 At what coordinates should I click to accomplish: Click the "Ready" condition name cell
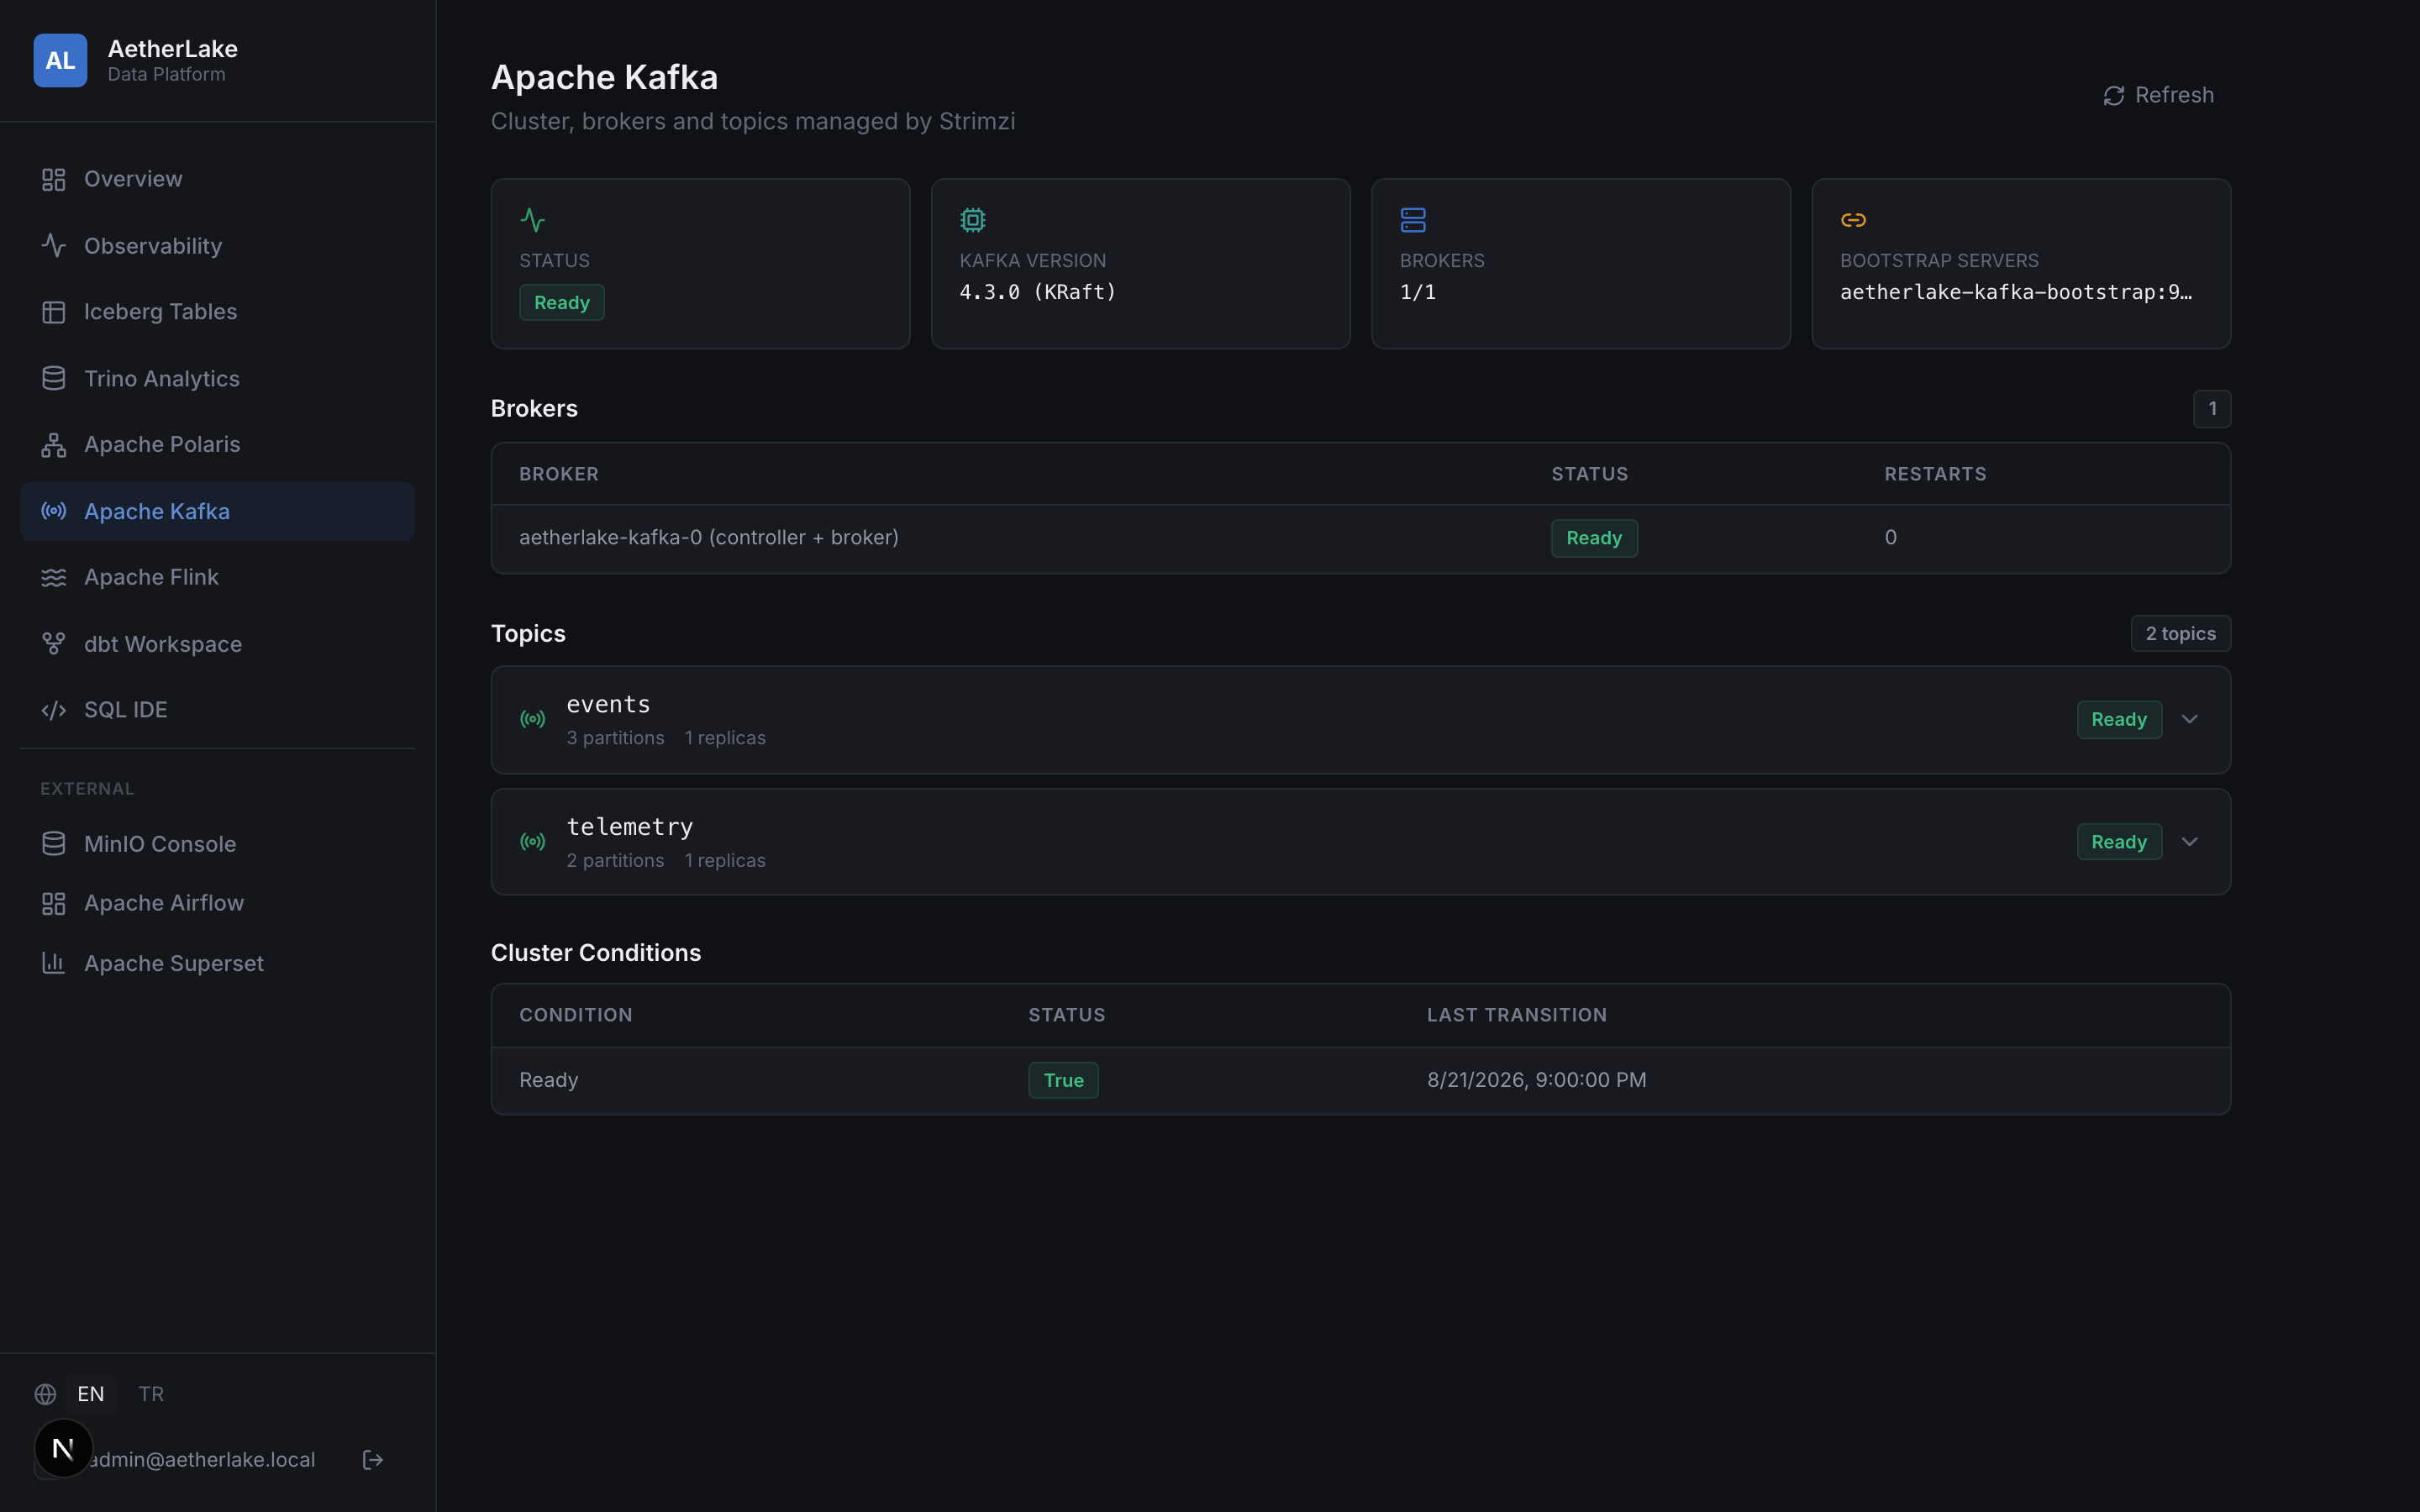[548, 1080]
